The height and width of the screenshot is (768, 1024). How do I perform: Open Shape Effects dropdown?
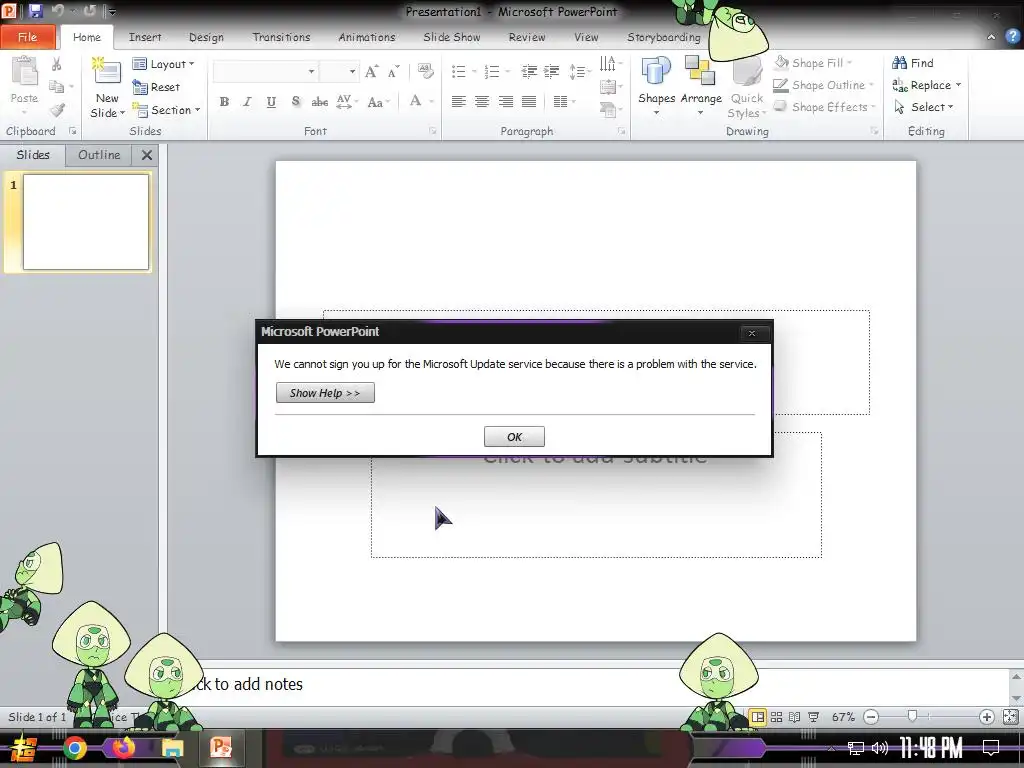[x=824, y=107]
